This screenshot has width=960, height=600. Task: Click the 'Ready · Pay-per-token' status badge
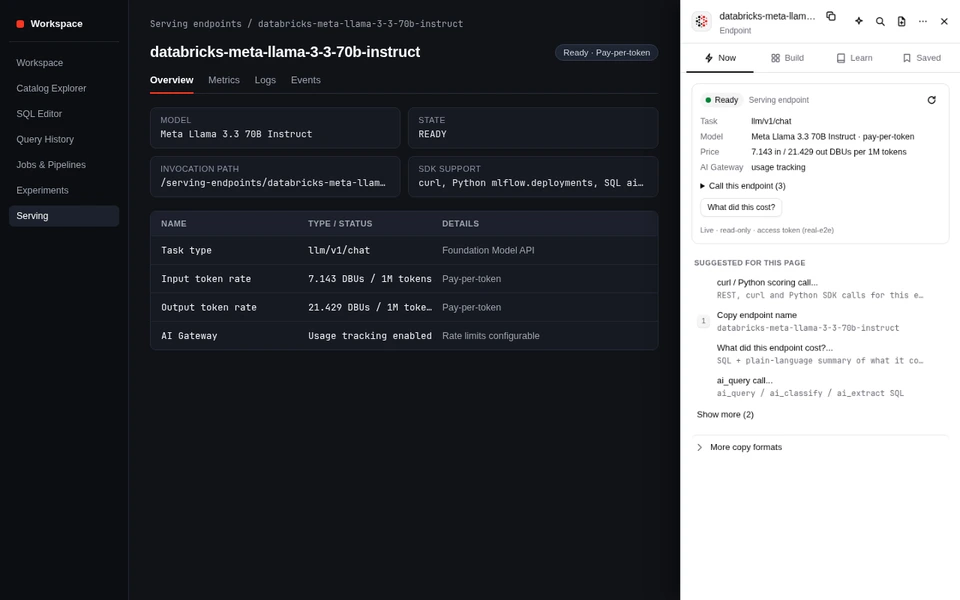pyautogui.click(x=606, y=53)
